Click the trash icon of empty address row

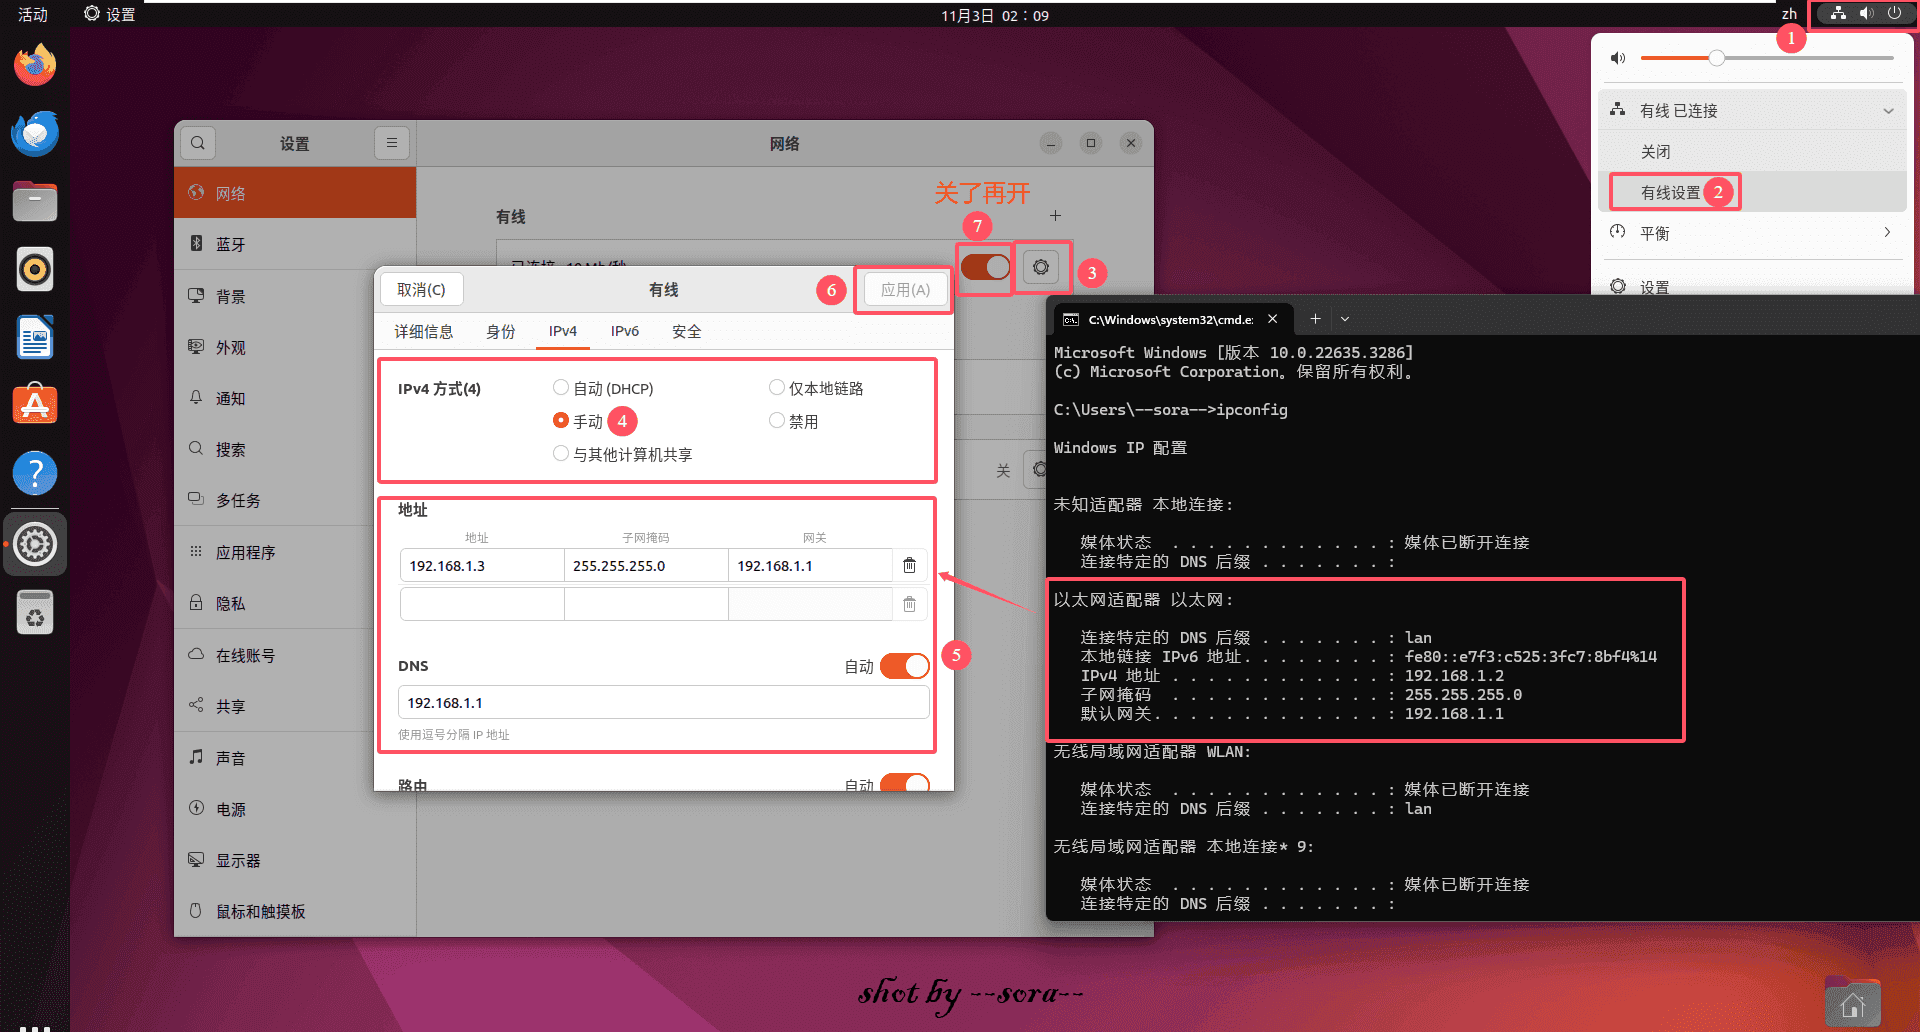pos(909,604)
